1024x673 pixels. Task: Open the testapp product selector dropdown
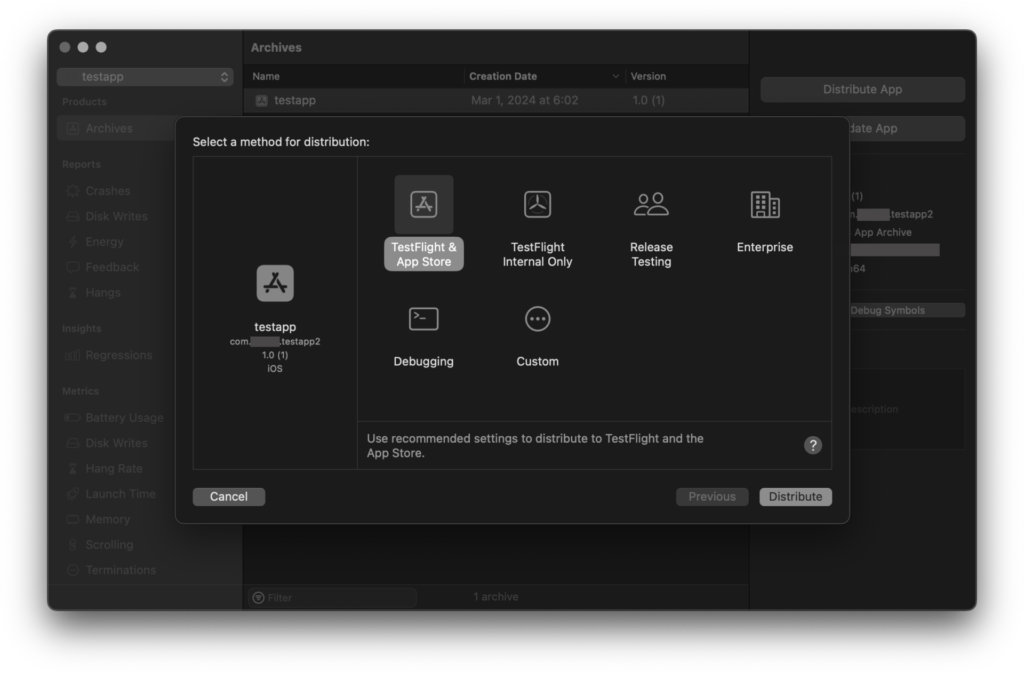tap(145, 77)
